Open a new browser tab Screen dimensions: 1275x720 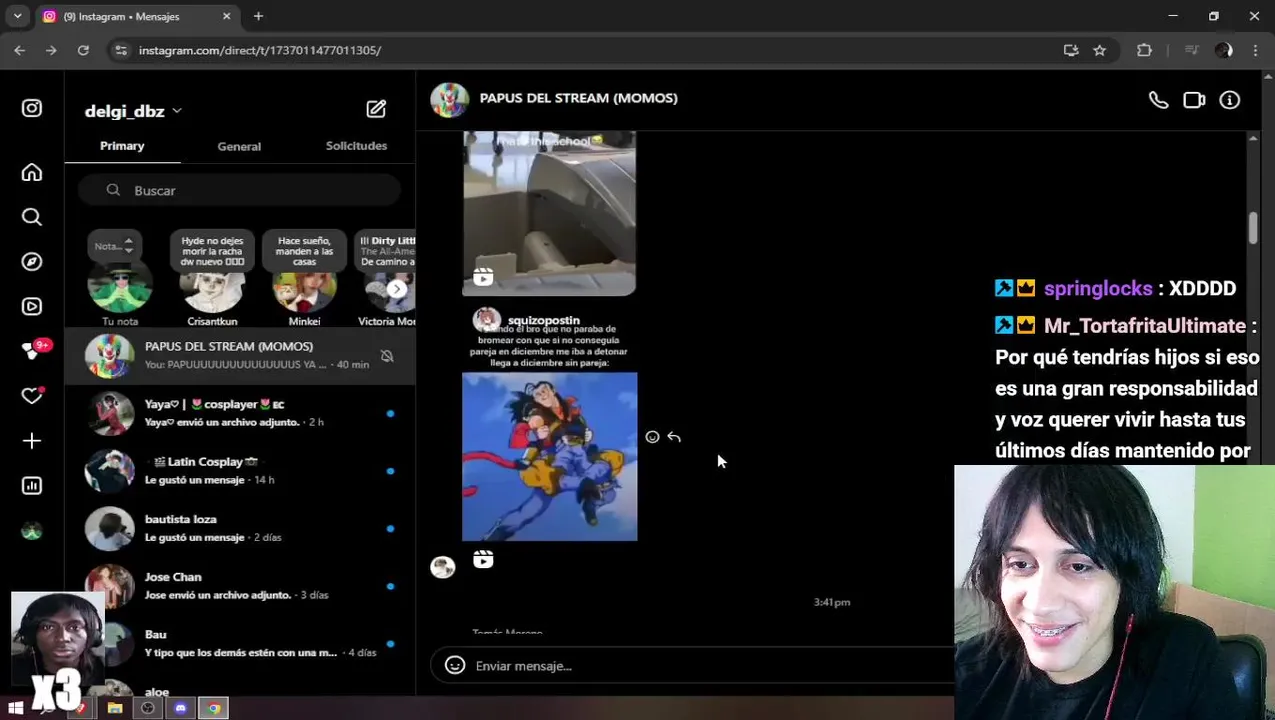tap(258, 16)
